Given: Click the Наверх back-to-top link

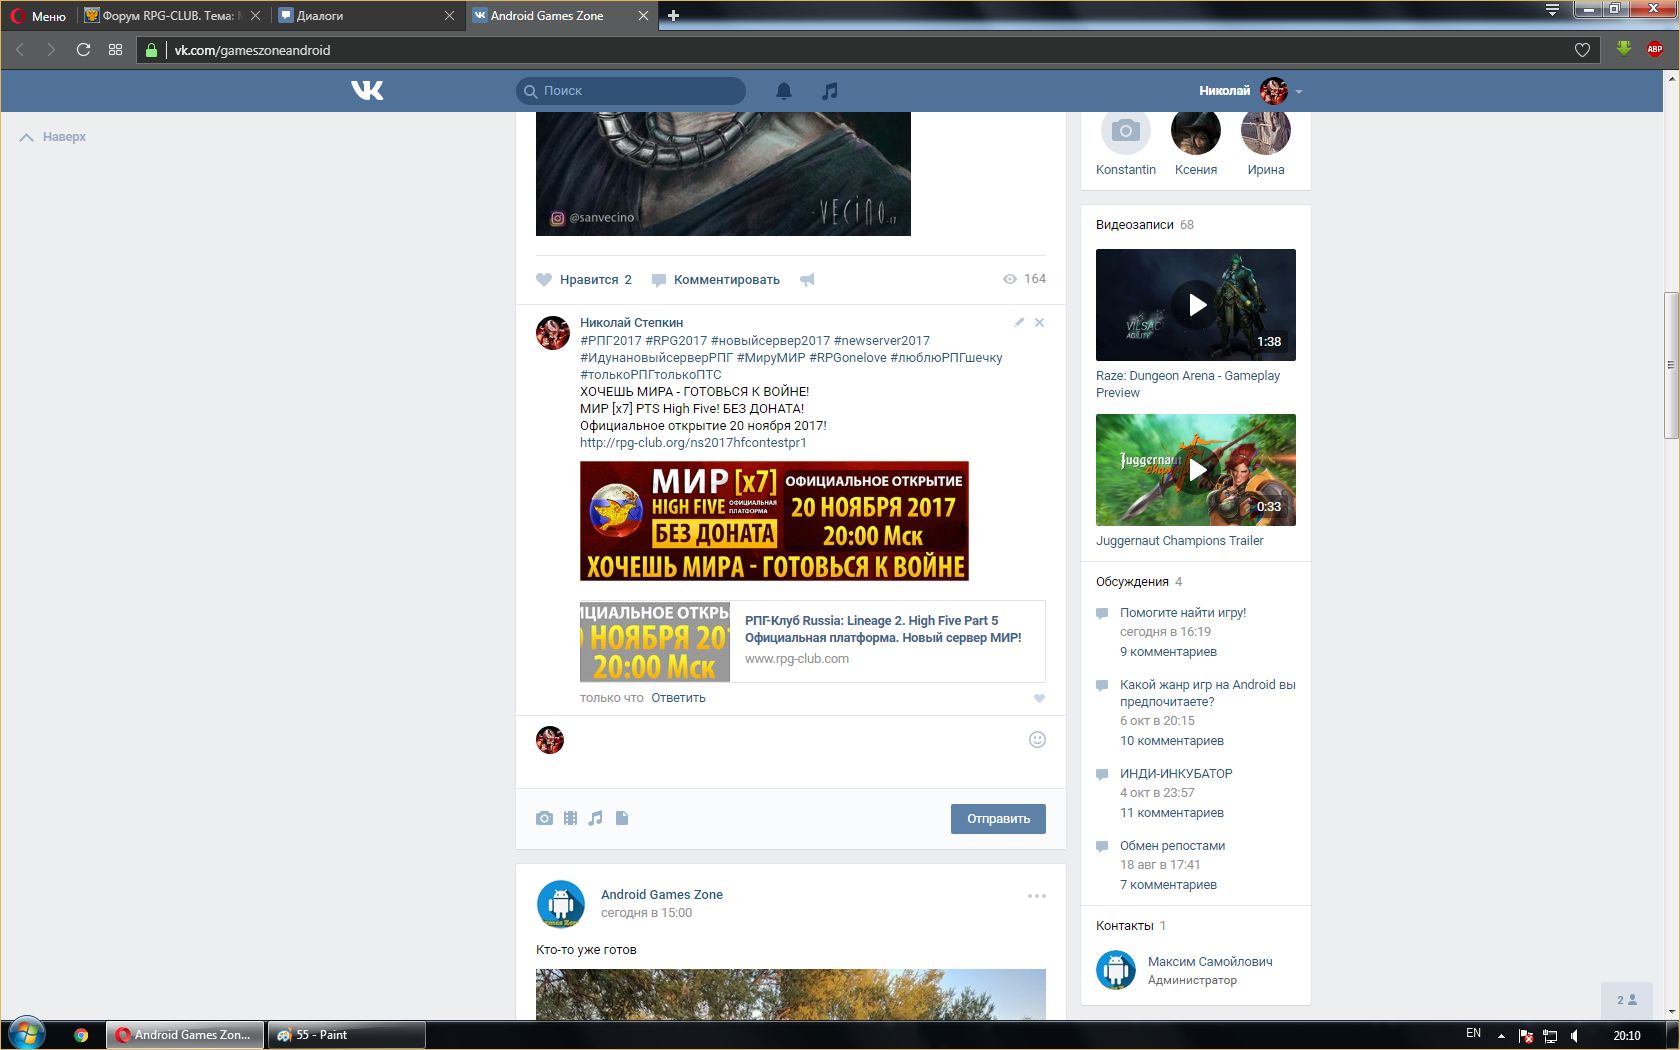Looking at the screenshot, I should (x=53, y=137).
